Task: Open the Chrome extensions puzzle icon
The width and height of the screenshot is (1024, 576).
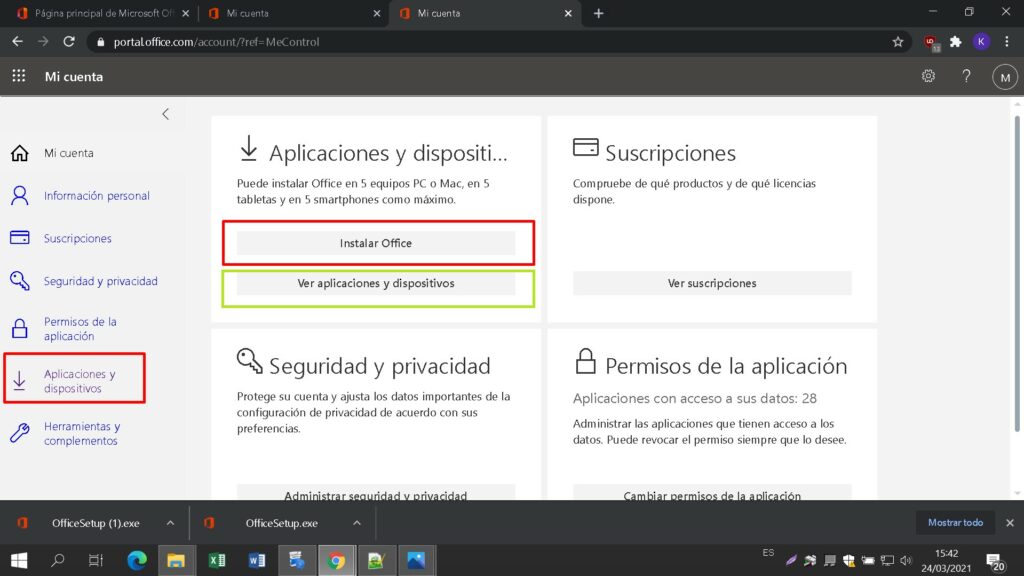Action: 955,42
